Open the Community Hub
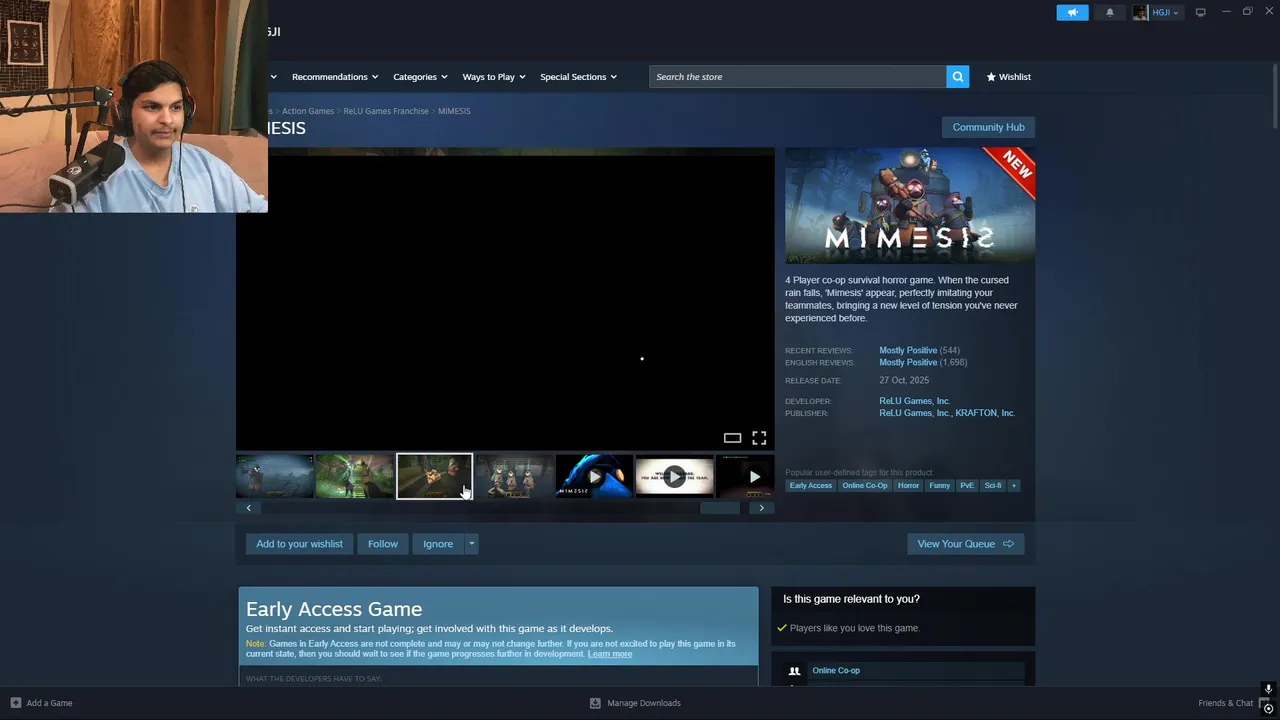This screenshot has width=1280, height=720. (988, 127)
